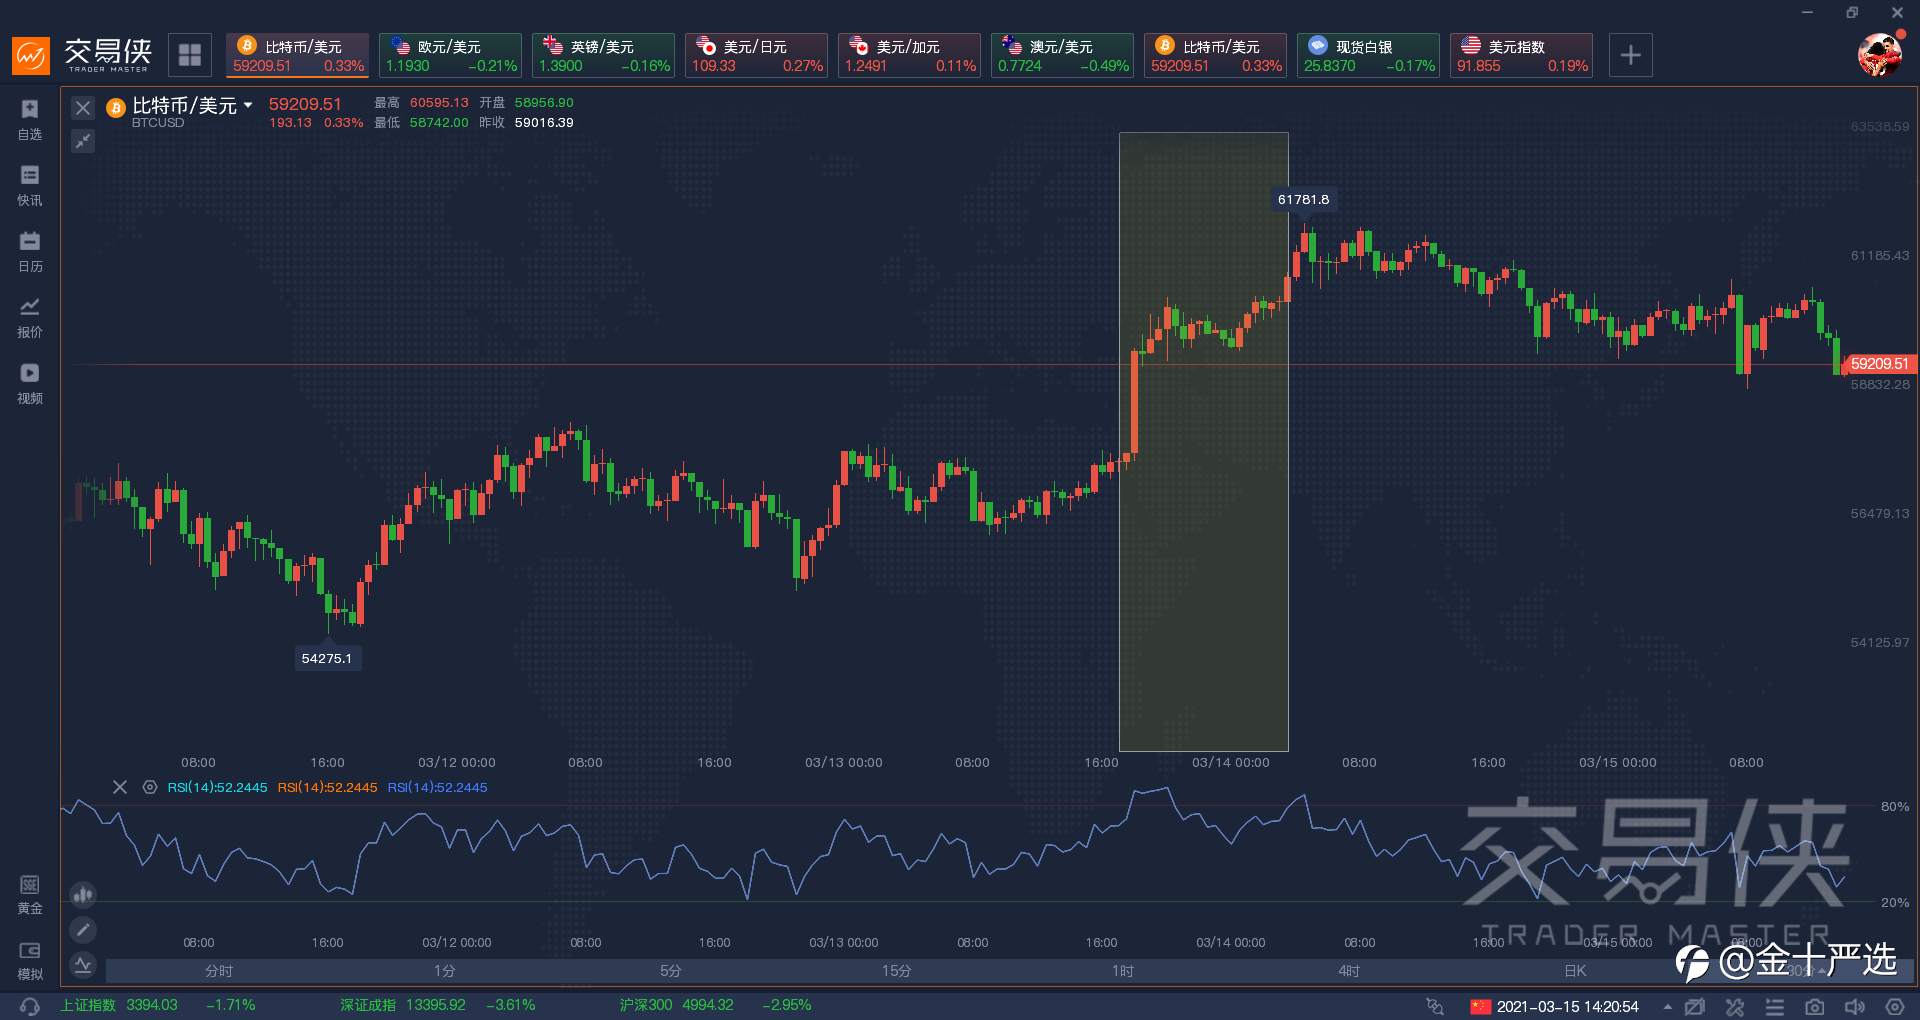Click the RSI(14) blue legend label
Viewport: 1920px width, 1020px height.
coord(437,787)
